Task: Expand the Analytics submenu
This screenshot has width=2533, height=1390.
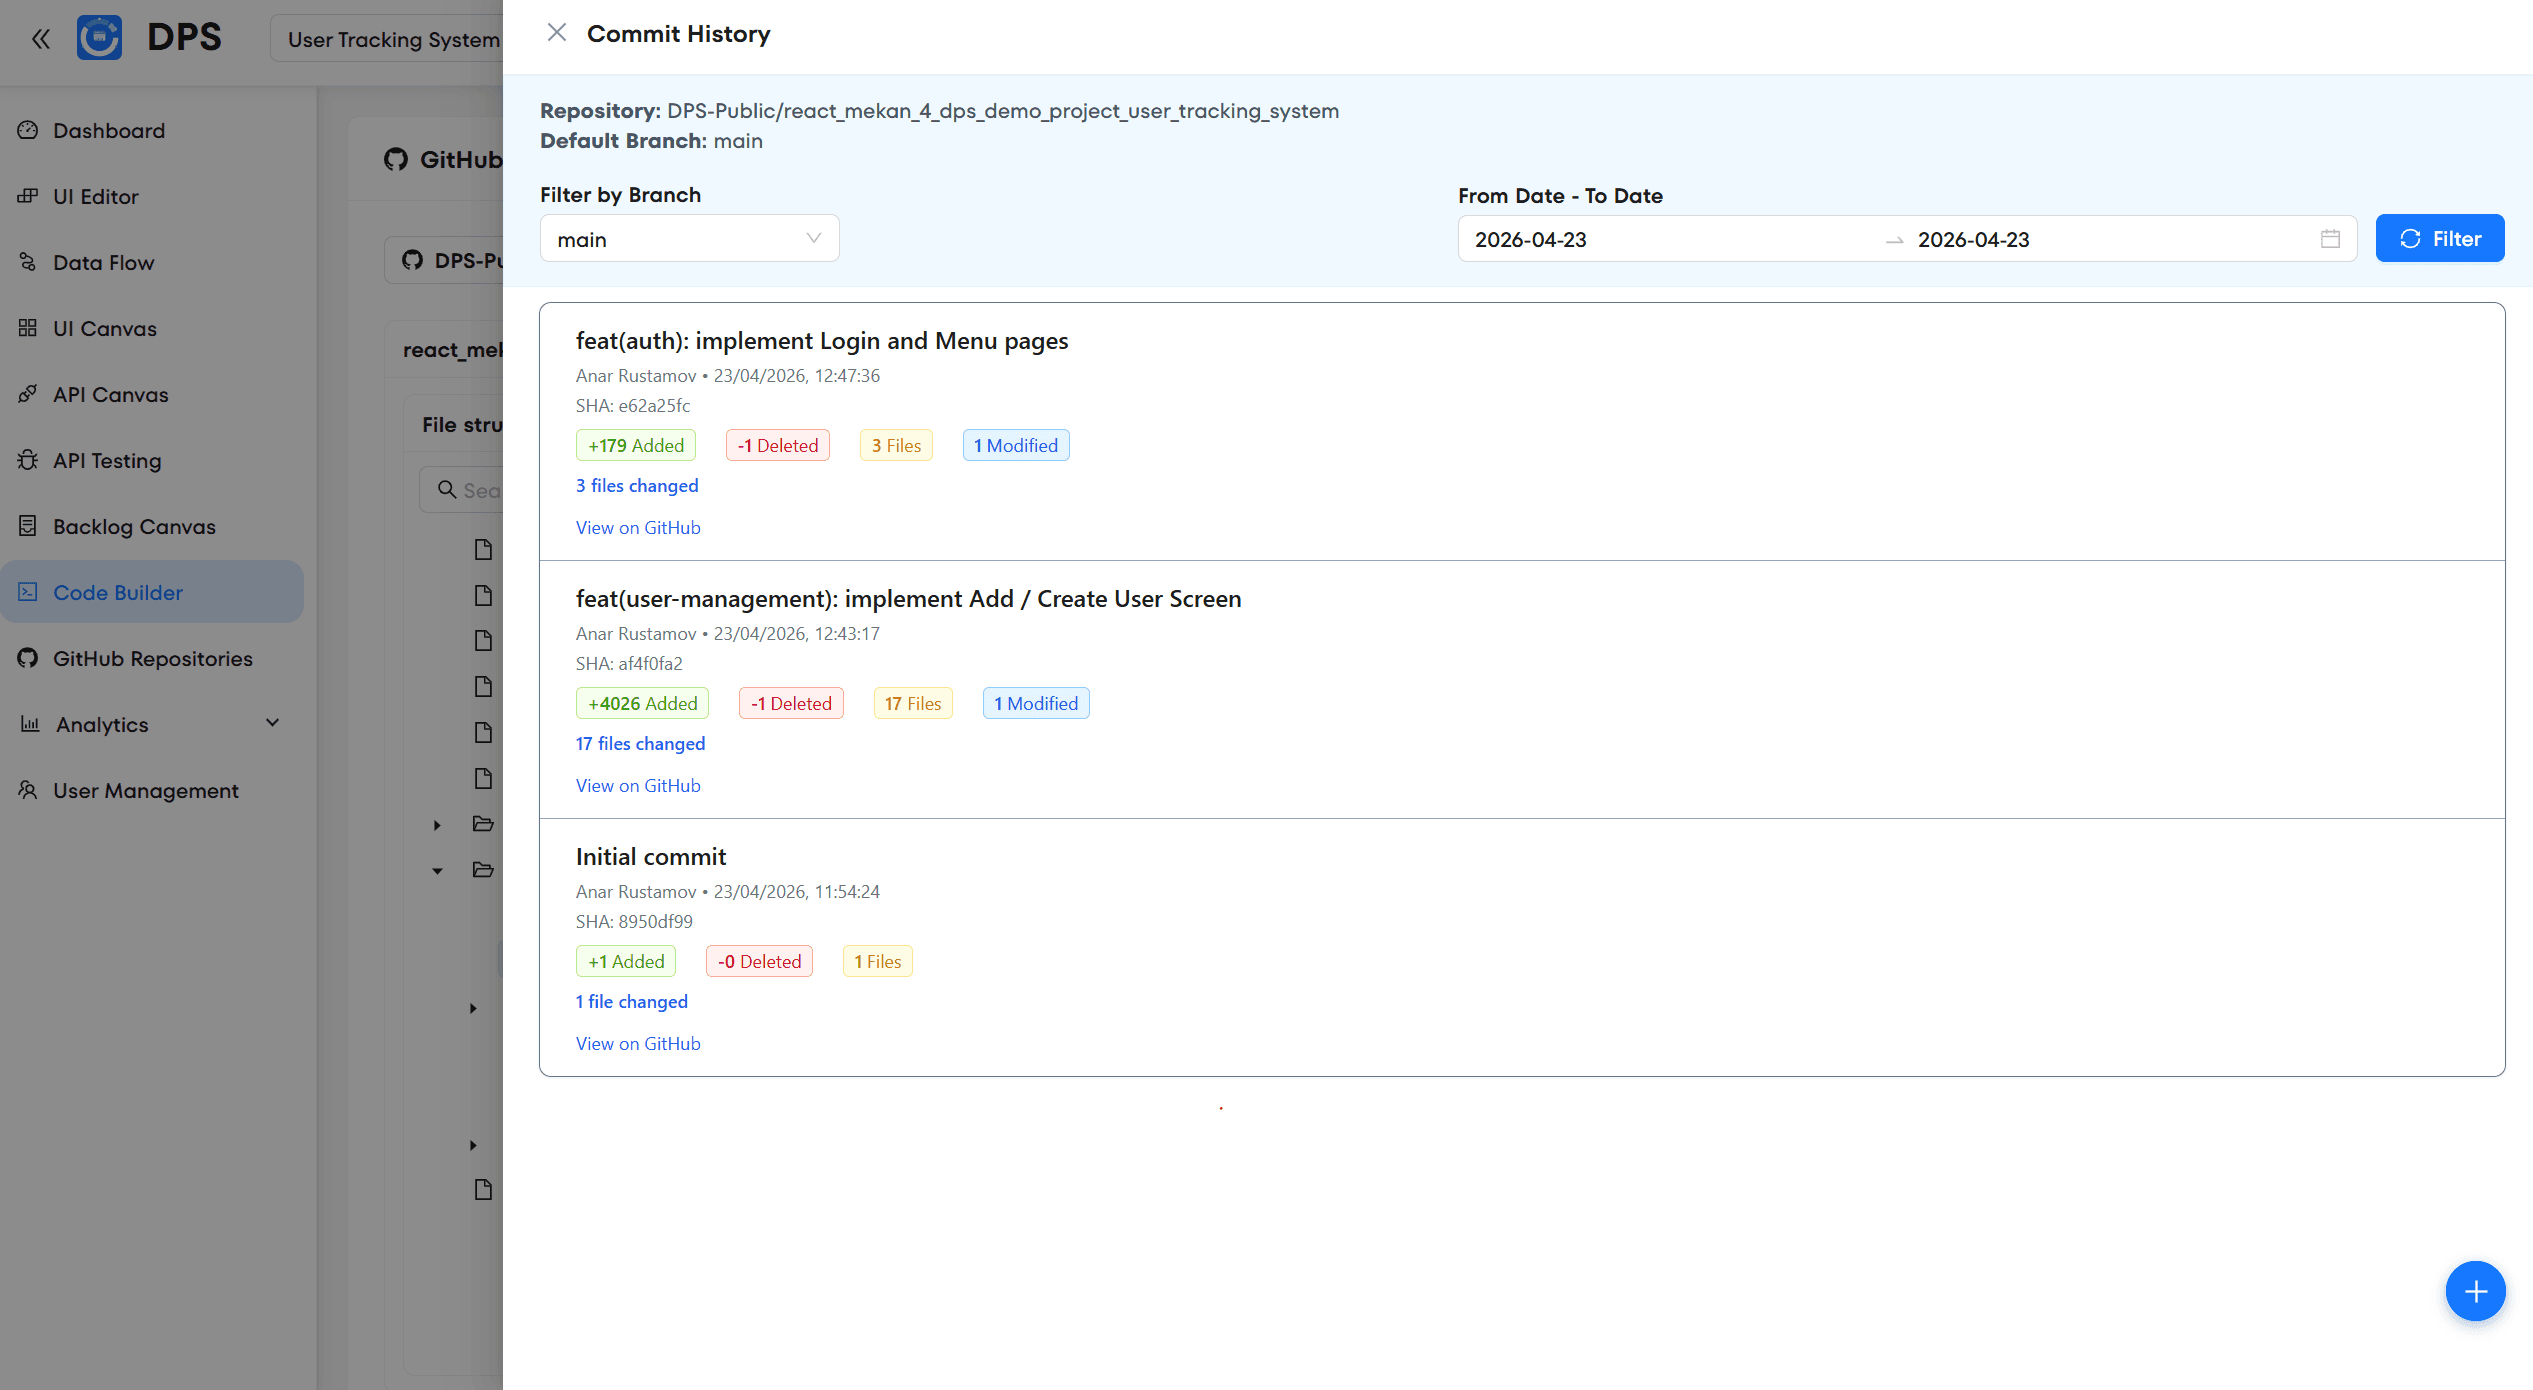Action: point(152,724)
